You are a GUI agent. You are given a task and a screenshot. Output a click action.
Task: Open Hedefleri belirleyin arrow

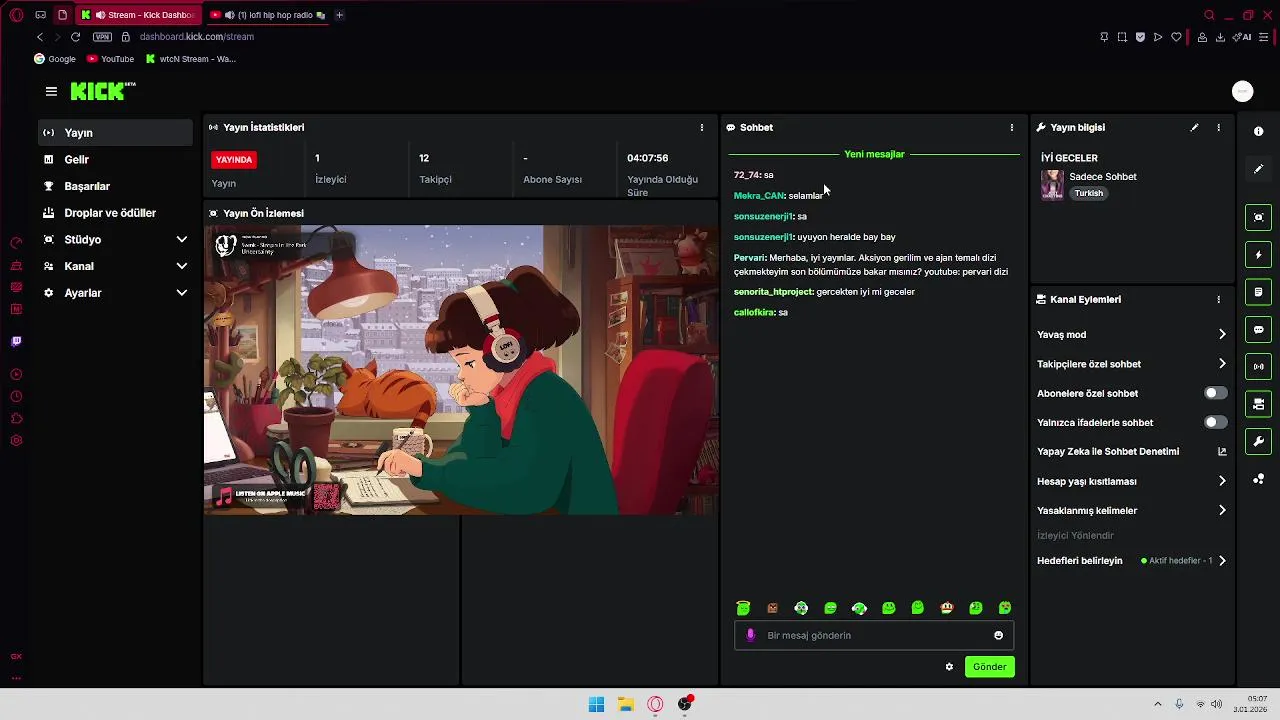[1221, 561]
